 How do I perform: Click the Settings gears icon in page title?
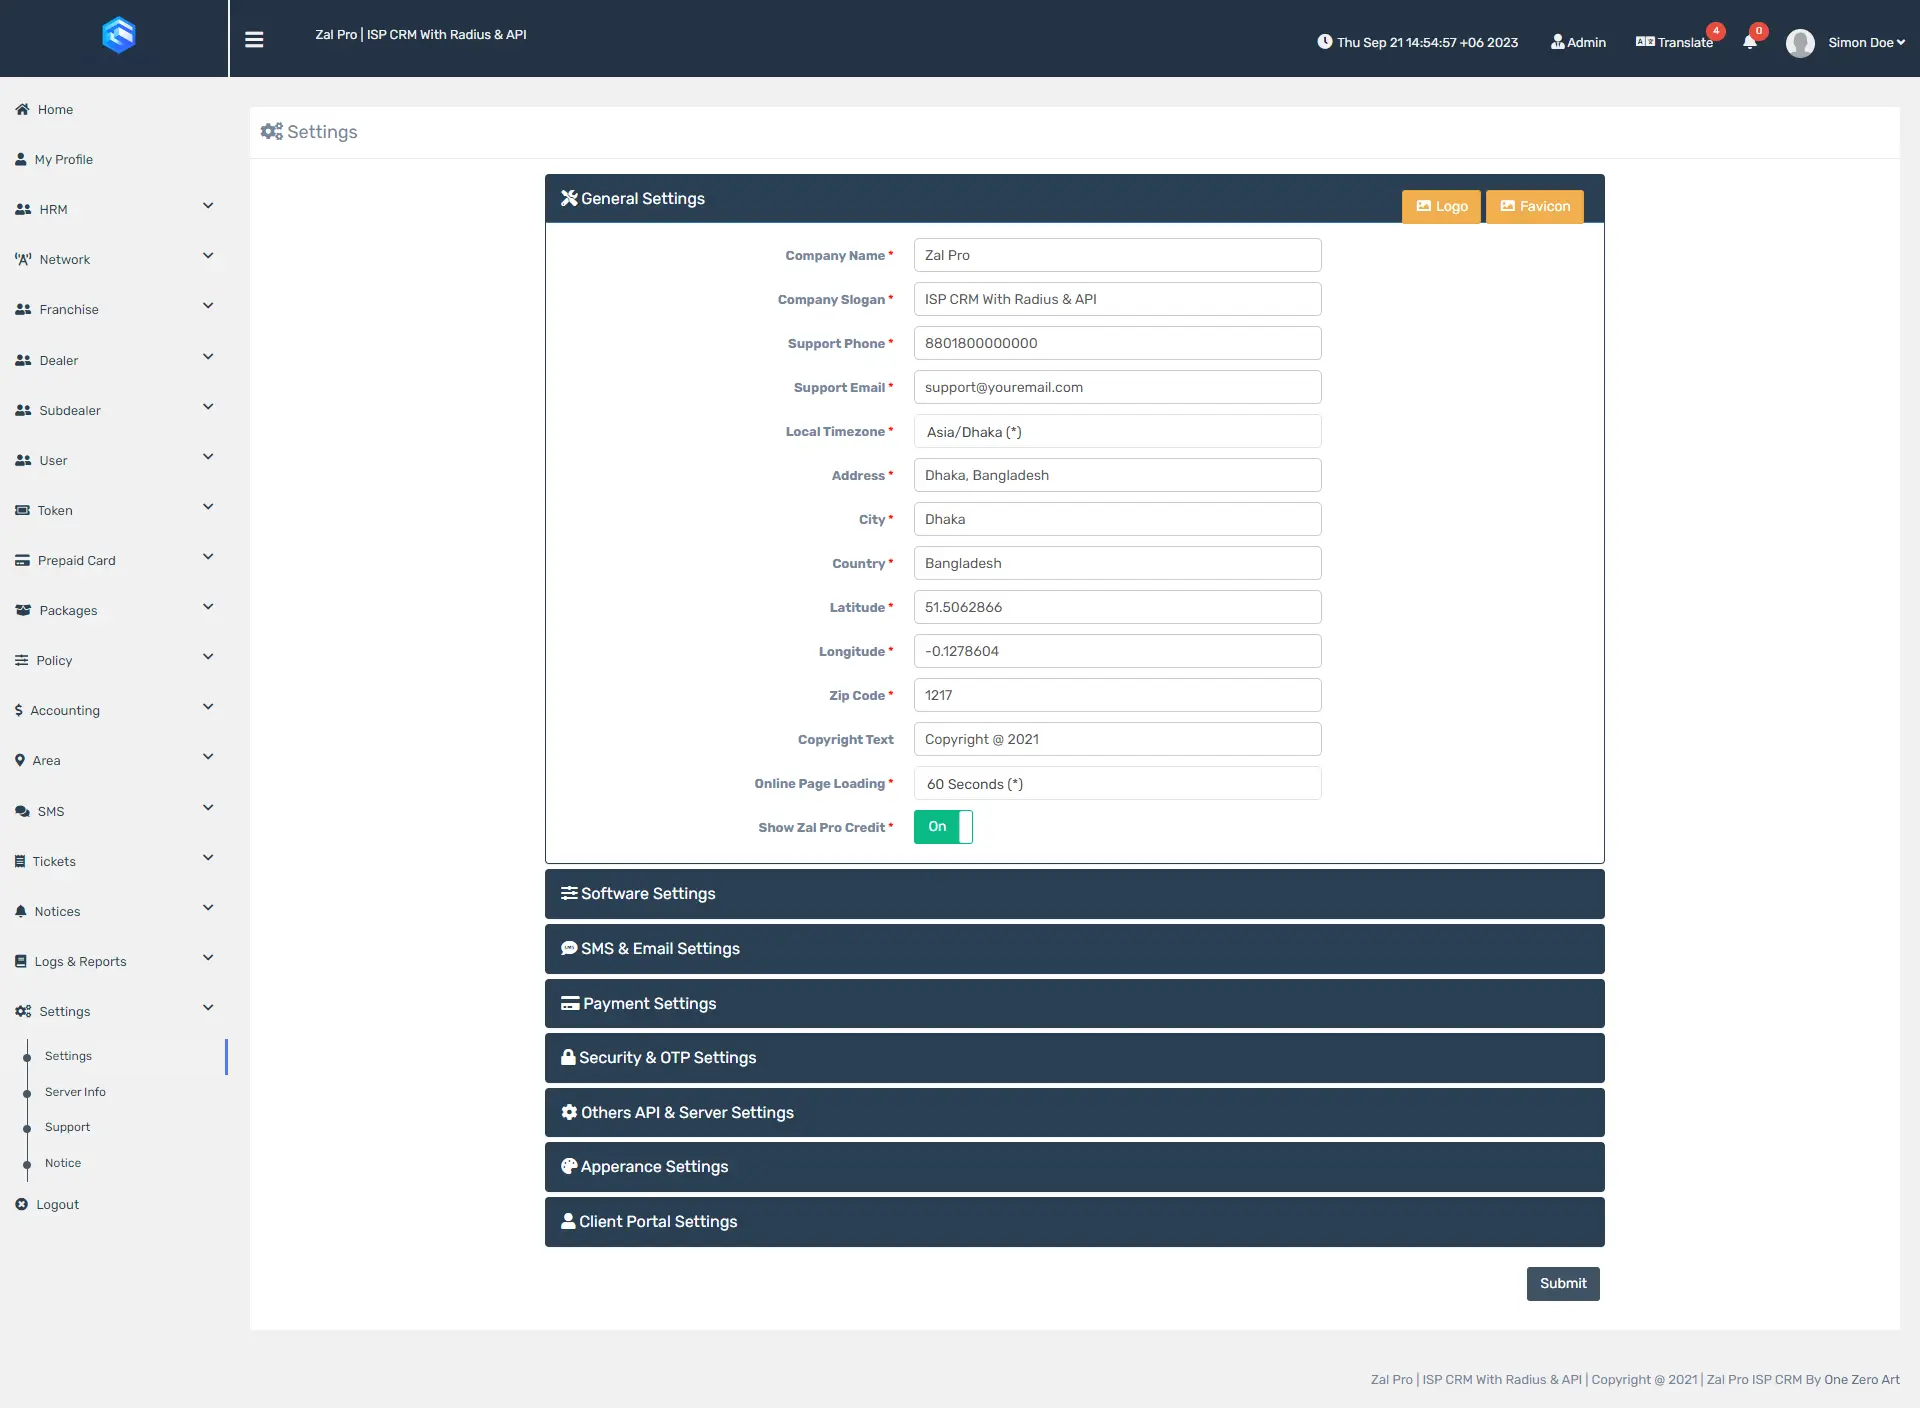271,132
